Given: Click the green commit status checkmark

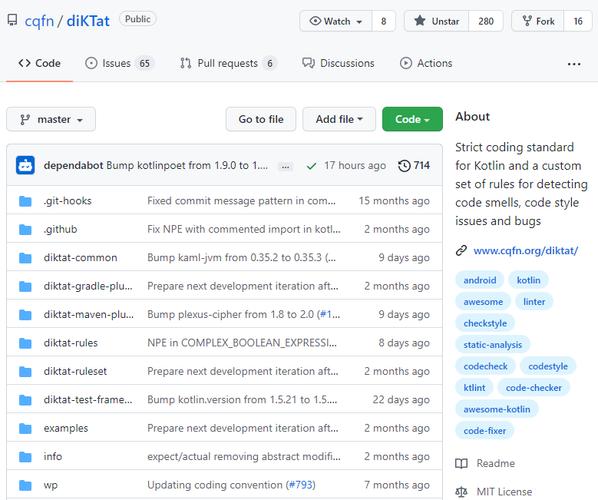Looking at the screenshot, I should [312, 166].
